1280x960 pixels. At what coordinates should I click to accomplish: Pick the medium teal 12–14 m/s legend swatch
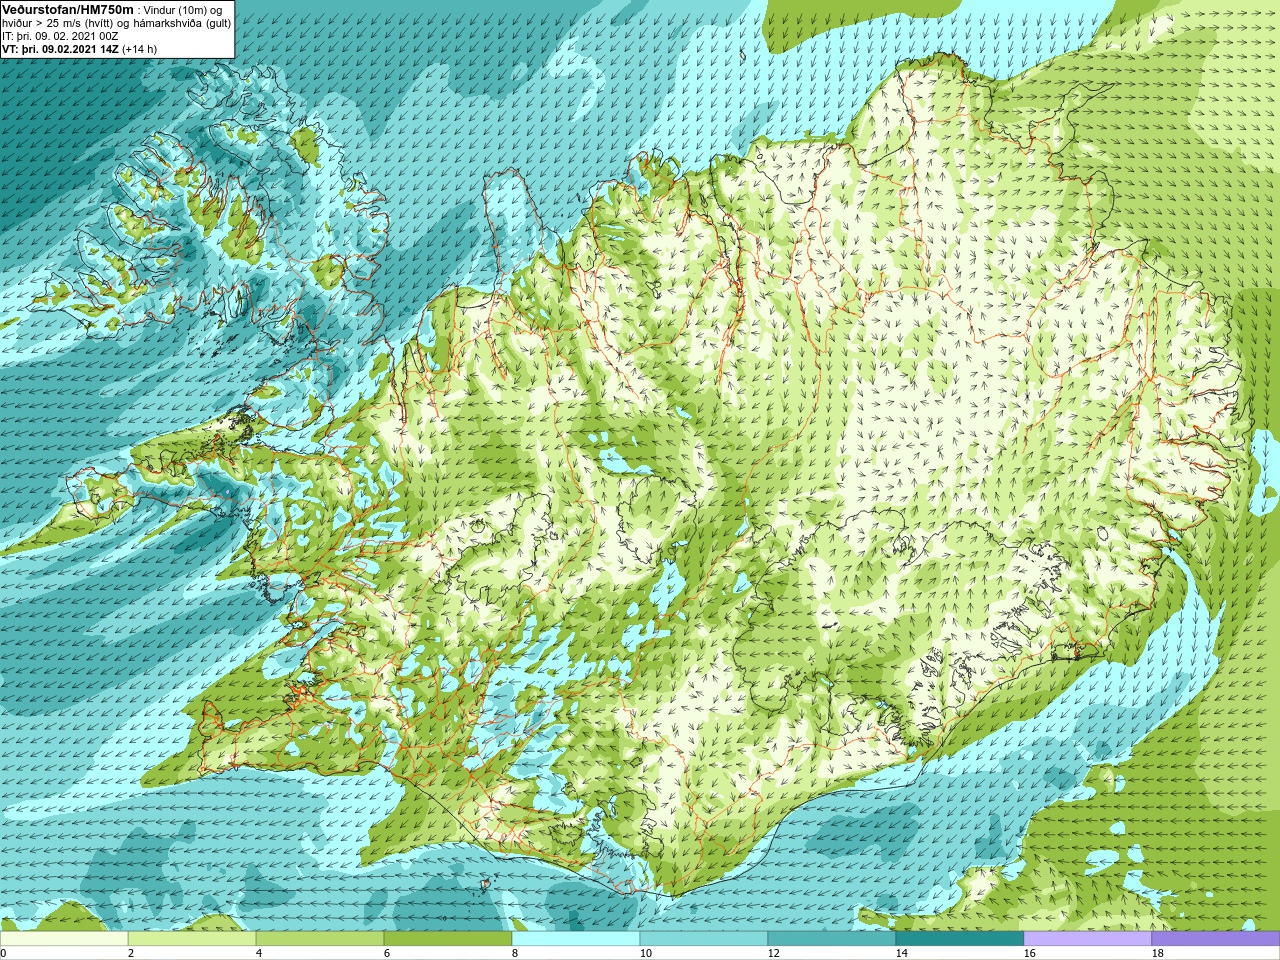pyautogui.click(x=832, y=939)
